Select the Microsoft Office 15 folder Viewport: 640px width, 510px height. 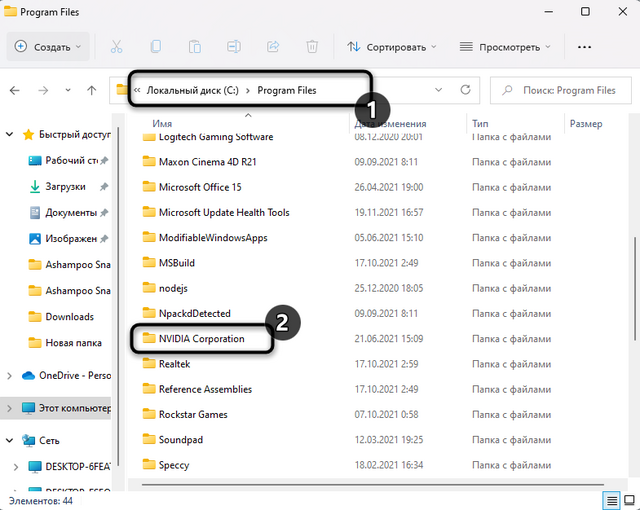(x=200, y=187)
